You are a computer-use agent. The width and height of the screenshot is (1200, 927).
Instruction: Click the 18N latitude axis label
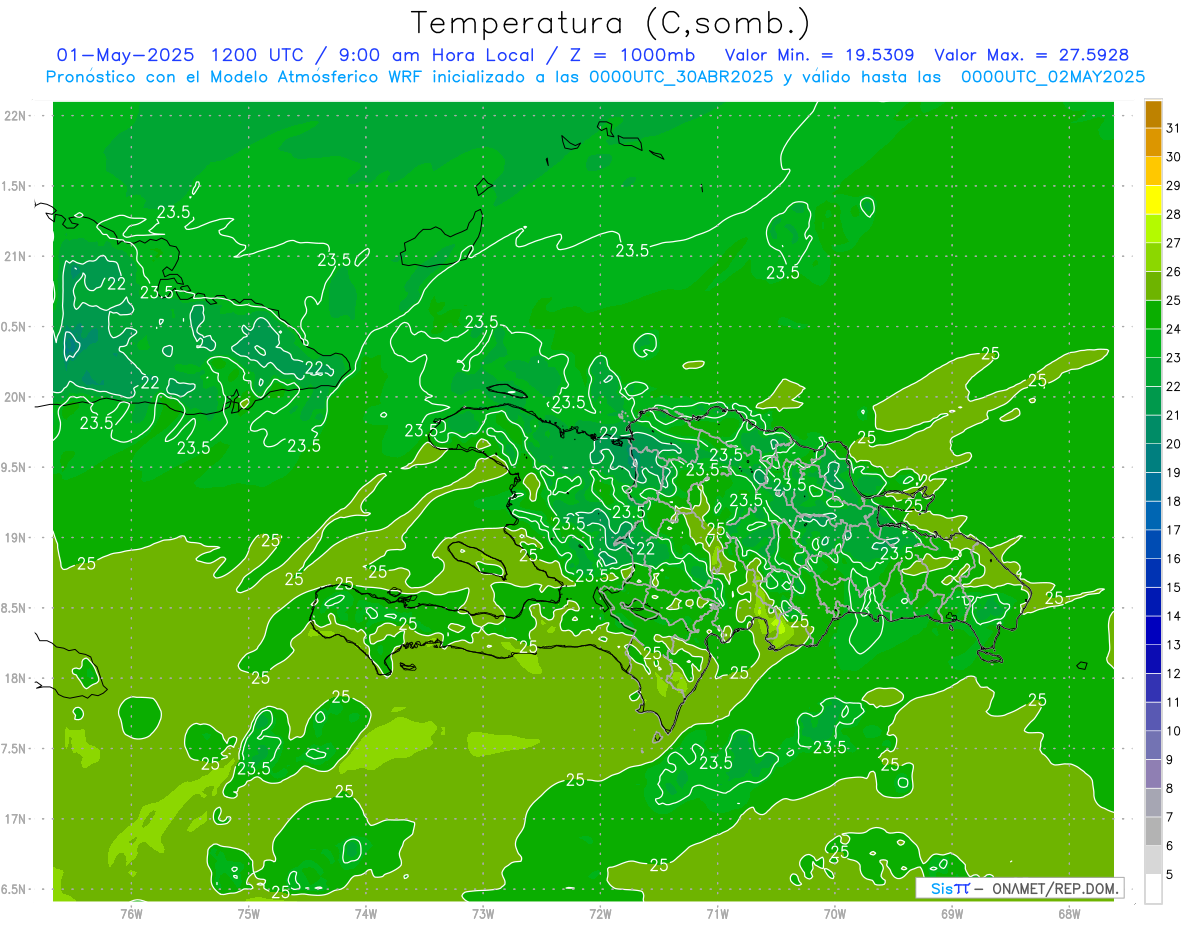tap(14, 678)
